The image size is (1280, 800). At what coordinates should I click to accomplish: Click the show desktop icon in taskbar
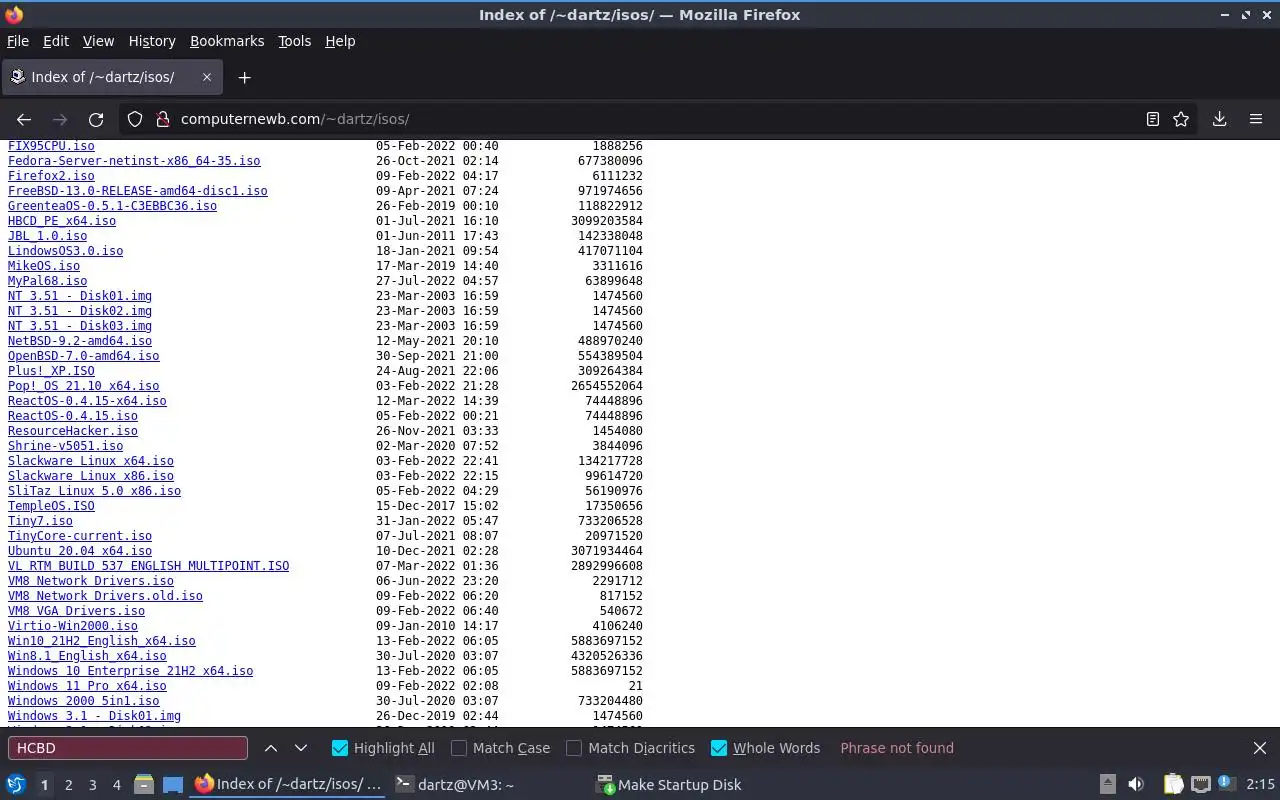tap(173, 785)
